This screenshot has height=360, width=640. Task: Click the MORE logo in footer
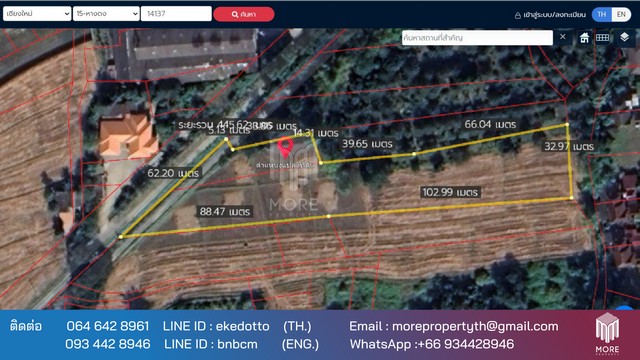click(607, 333)
